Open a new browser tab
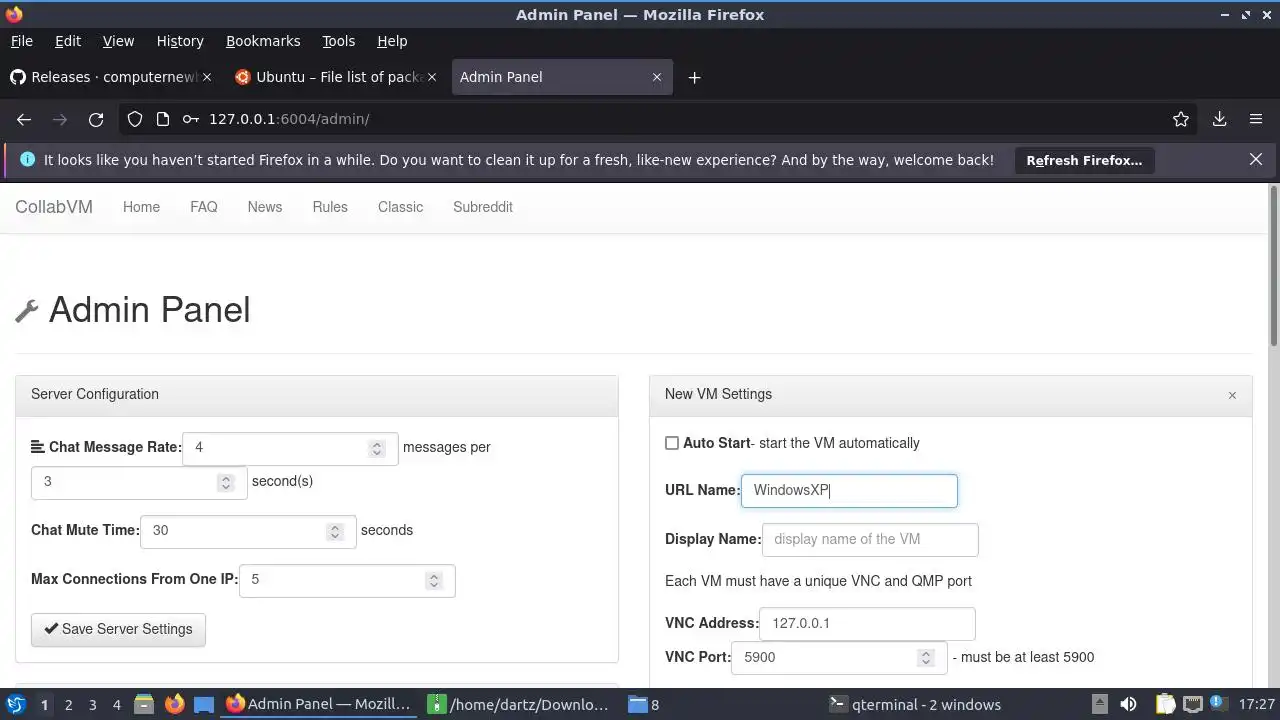The width and height of the screenshot is (1280, 720). [x=694, y=77]
